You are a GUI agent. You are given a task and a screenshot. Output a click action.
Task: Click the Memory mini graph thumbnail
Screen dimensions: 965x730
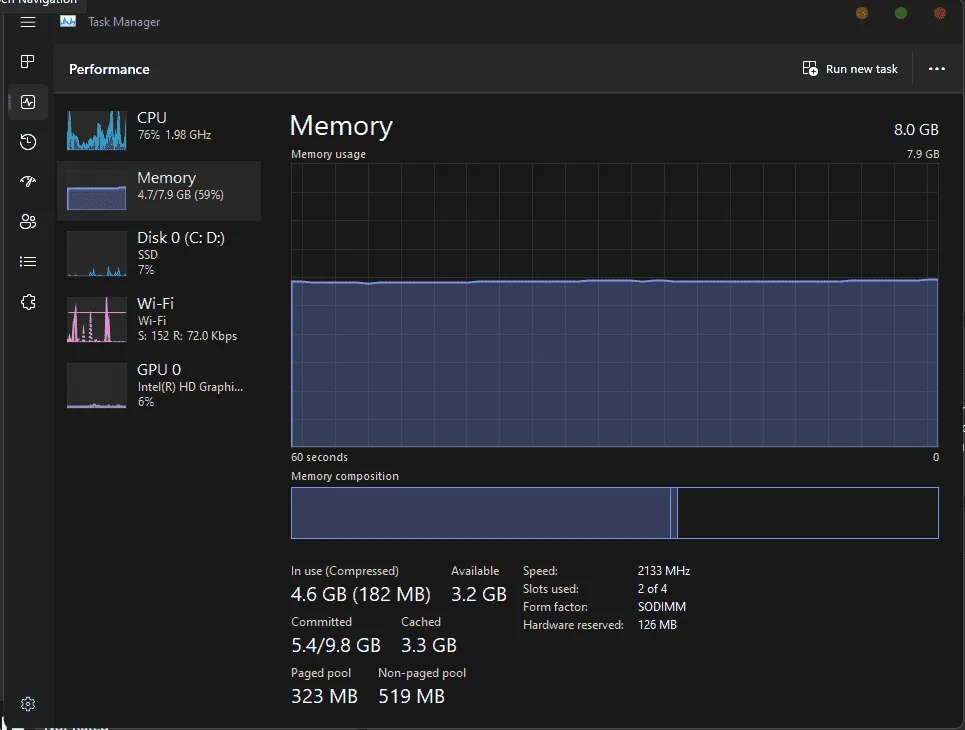click(x=97, y=190)
